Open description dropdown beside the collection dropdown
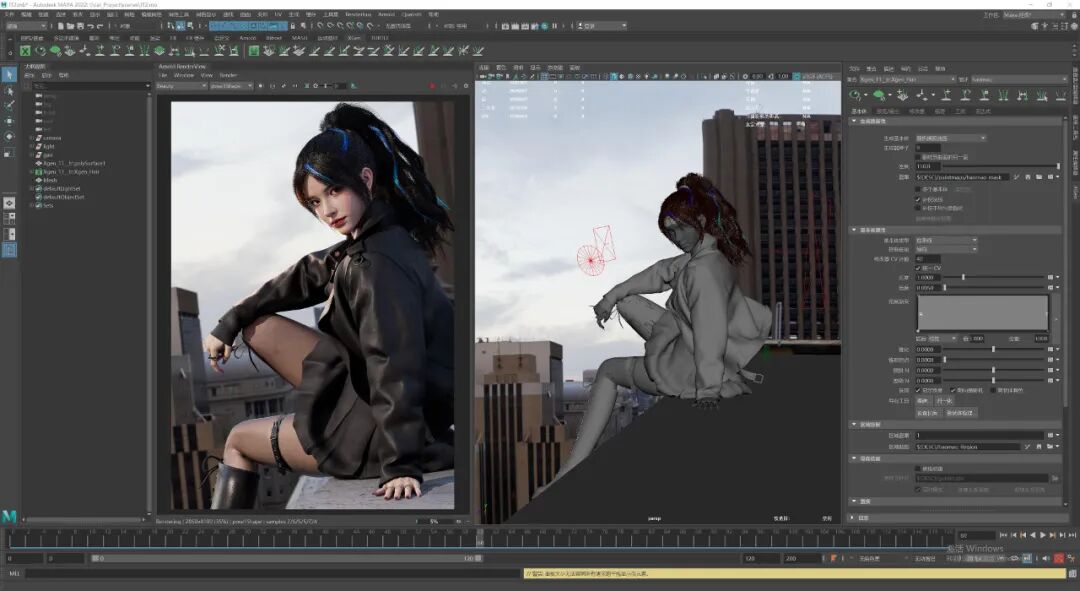Viewport: 1080px width, 591px height. coord(1019,80)
